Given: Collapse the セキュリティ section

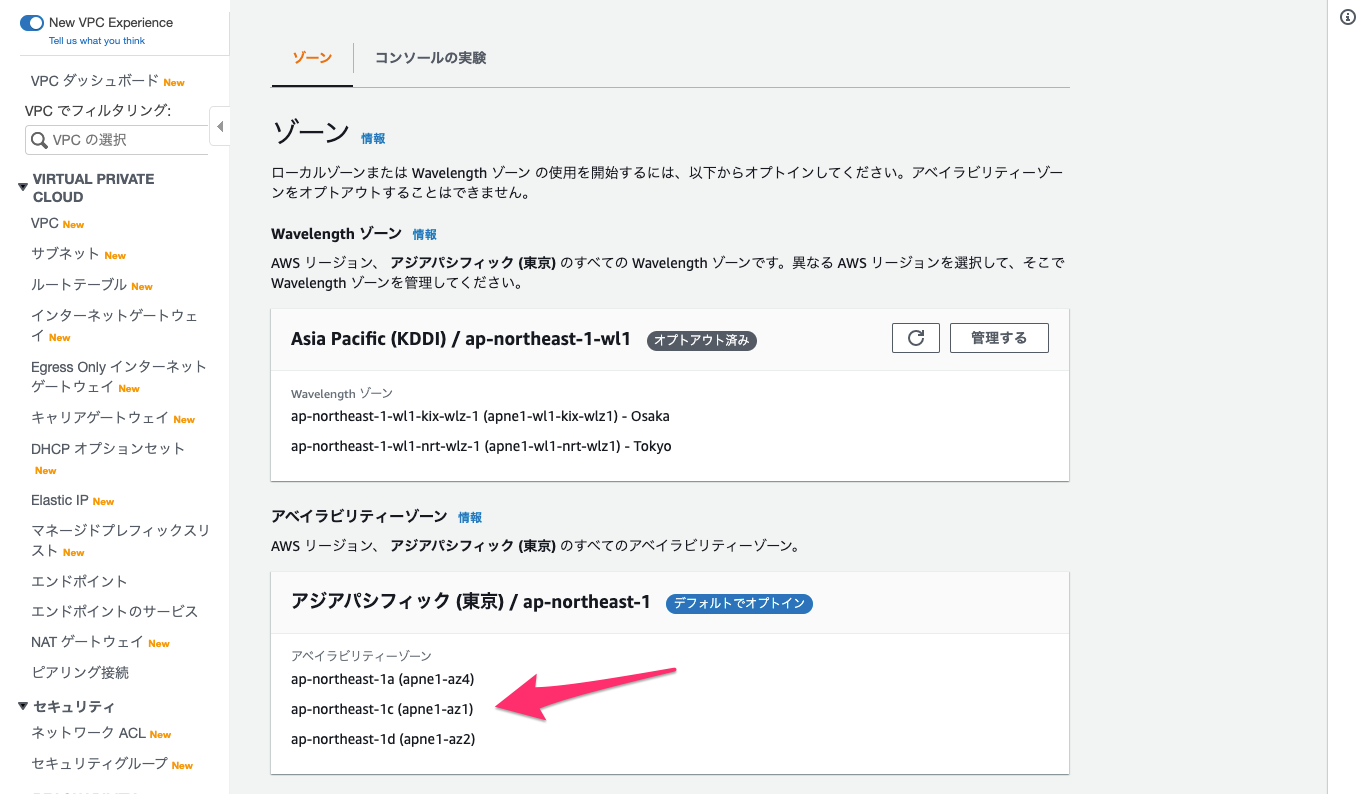Looking at the screenshot, I should pos(23,706).
